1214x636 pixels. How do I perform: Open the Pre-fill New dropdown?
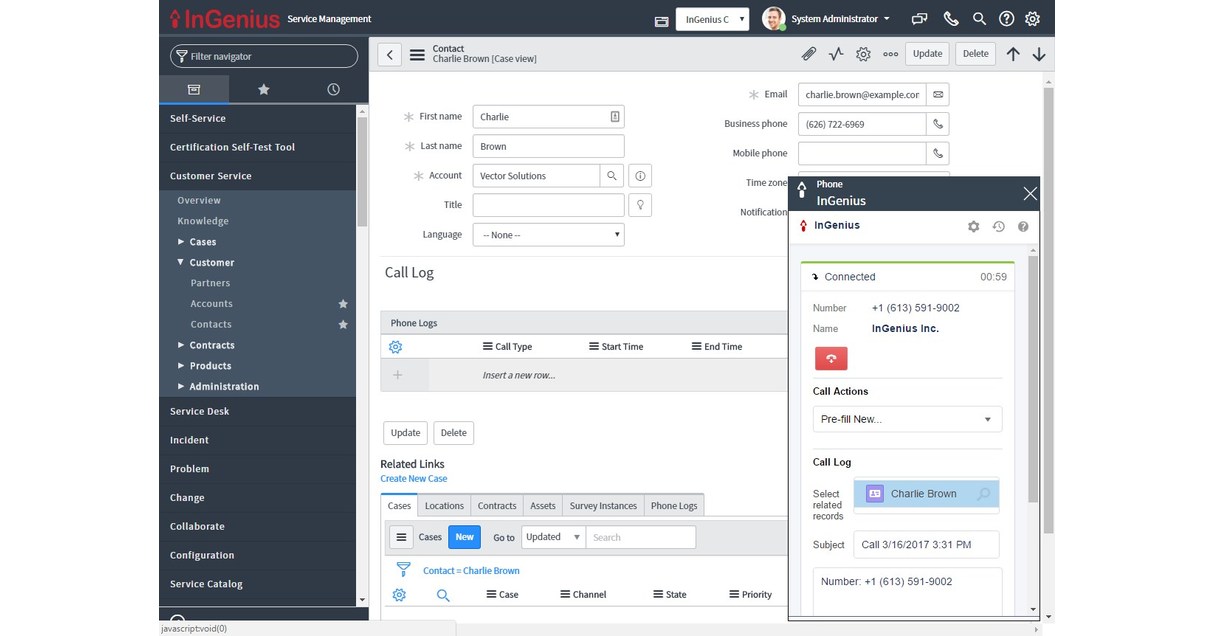[906, 419]
